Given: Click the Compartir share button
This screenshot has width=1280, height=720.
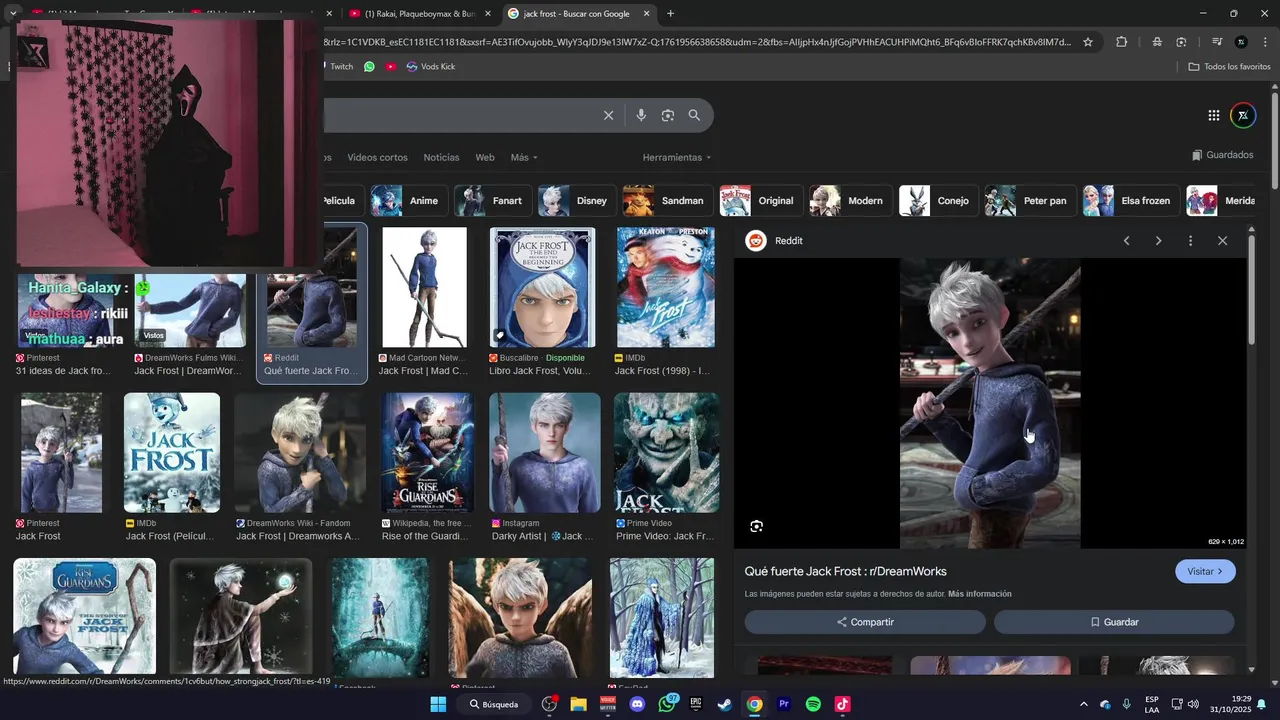Looking at the screenshot, I should pos(865,622).
